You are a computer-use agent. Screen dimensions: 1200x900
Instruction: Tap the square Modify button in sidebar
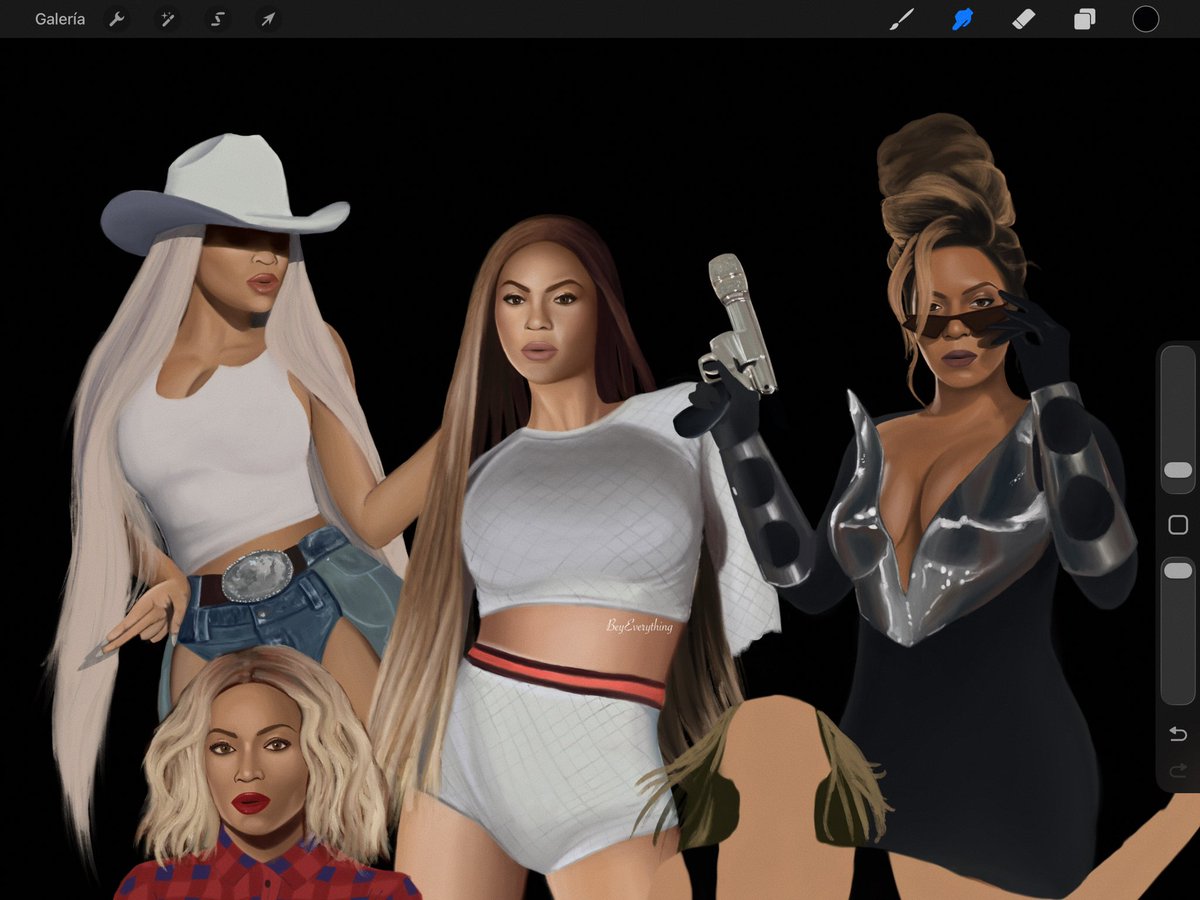point(1178,525)
